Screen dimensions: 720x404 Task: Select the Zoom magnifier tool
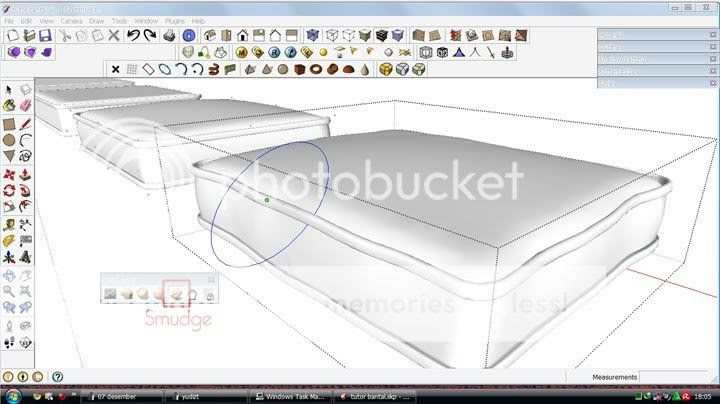(x=9, y=291)
